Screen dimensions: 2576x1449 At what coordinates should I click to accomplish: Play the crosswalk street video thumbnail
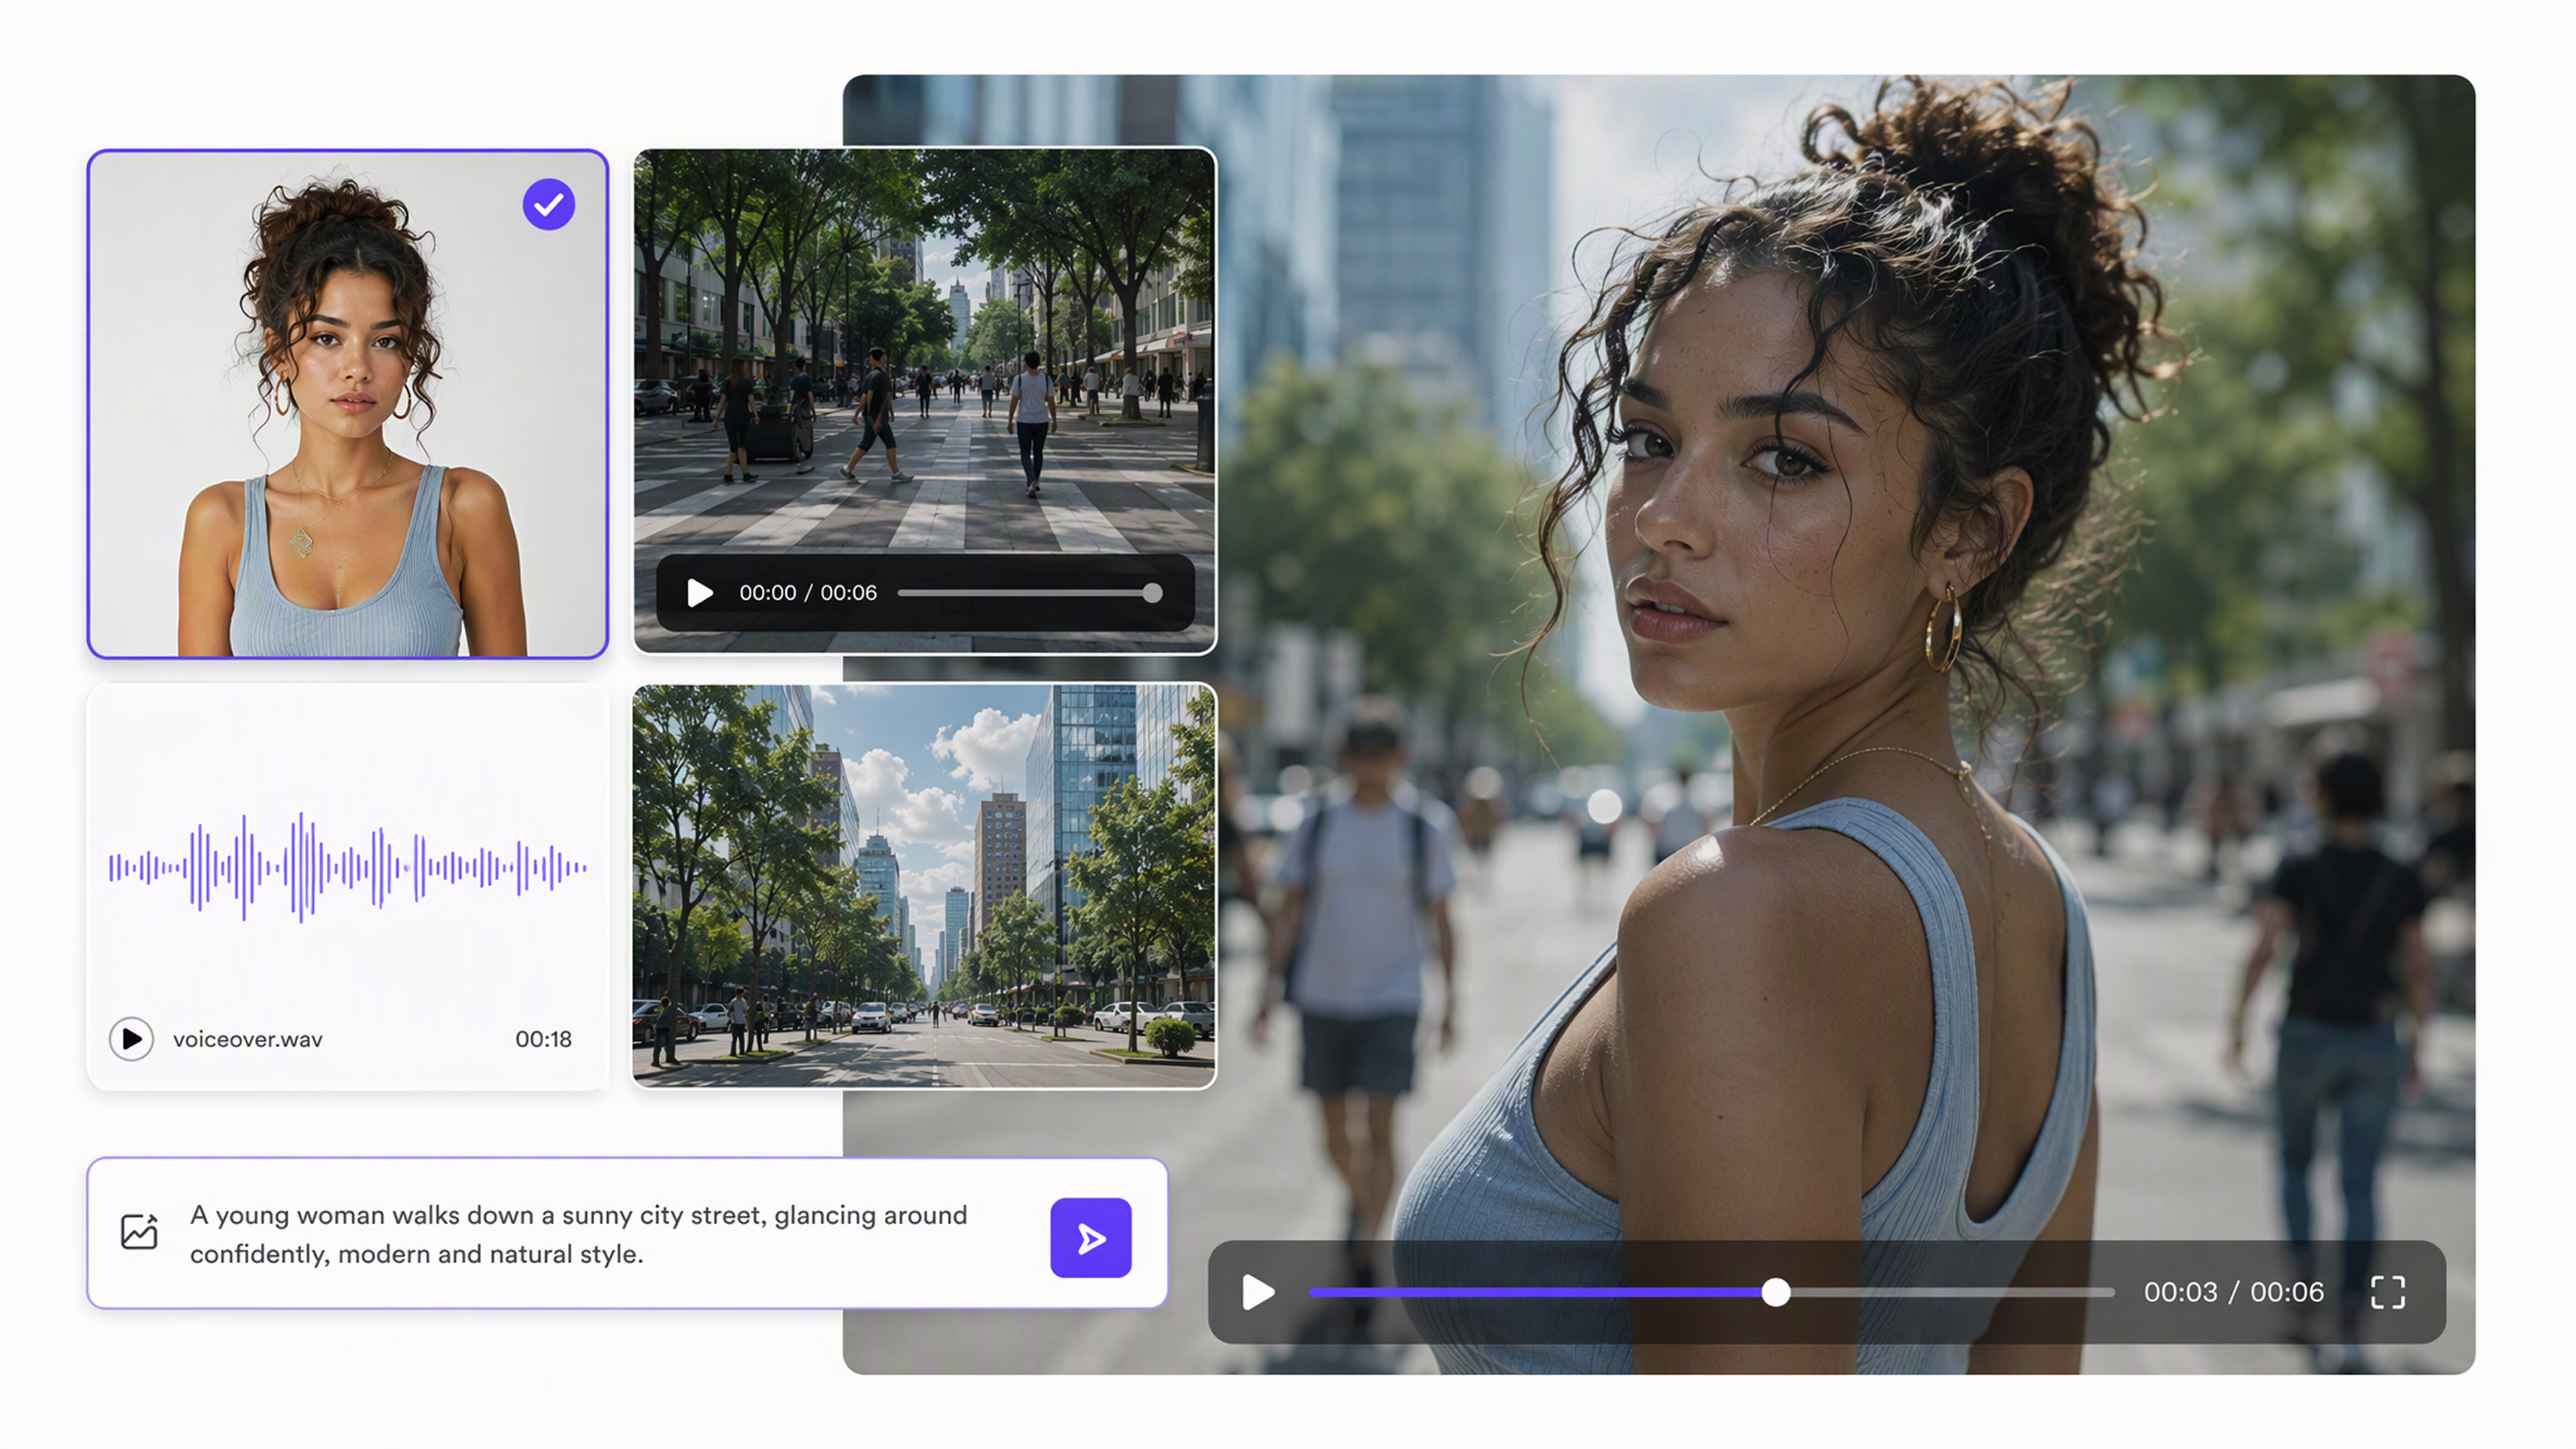699,593
